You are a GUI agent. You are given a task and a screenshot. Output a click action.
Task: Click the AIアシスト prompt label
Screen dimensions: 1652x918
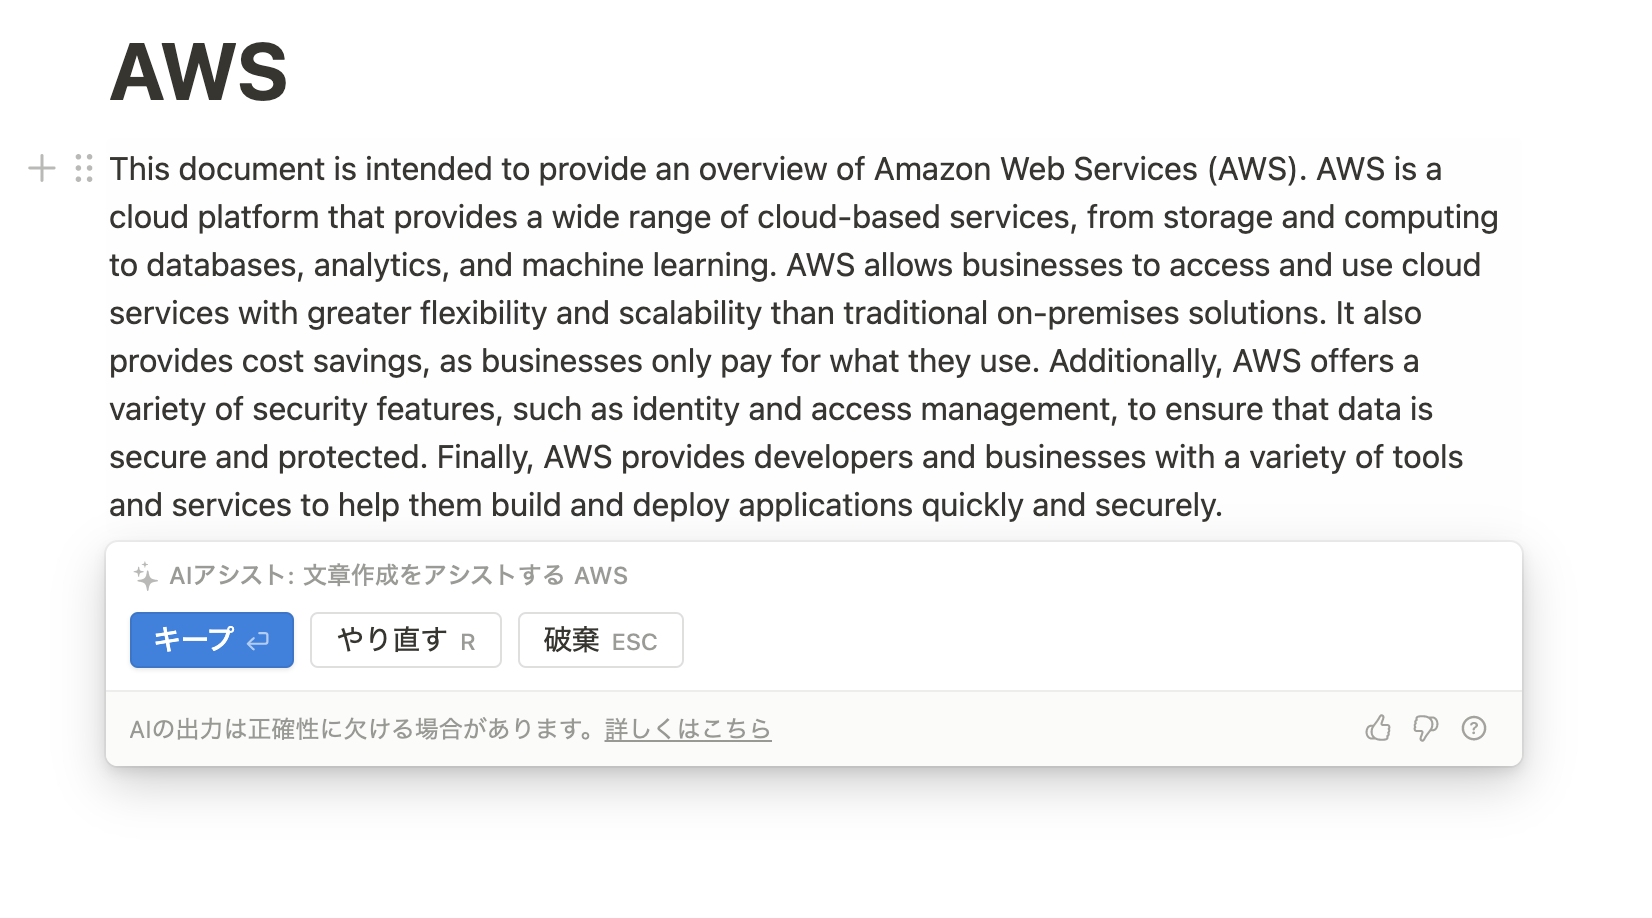coord(300,575)
